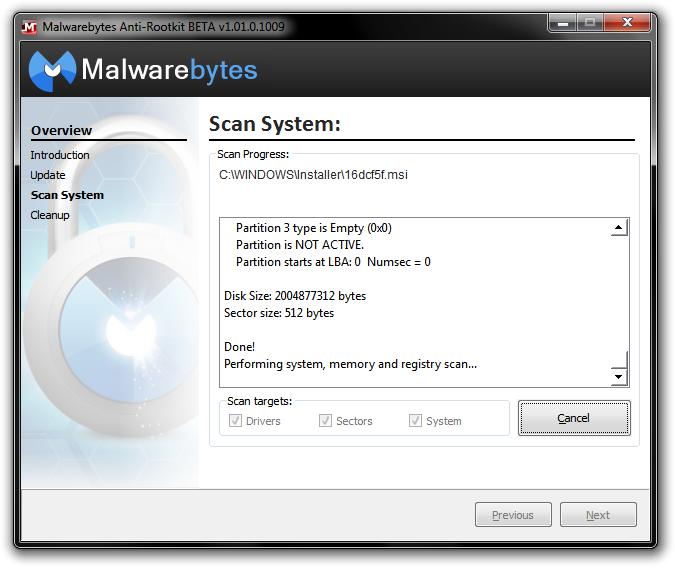Click the 'Done!' log line
The width and height of the screenshot is (675, 568).
[x=239, y=347]
